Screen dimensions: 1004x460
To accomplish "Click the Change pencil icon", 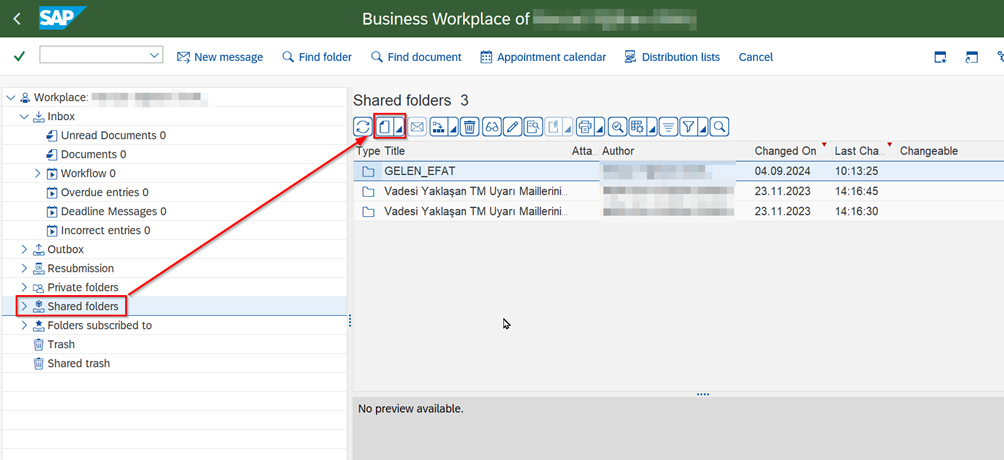I will (x=512, y=127).
